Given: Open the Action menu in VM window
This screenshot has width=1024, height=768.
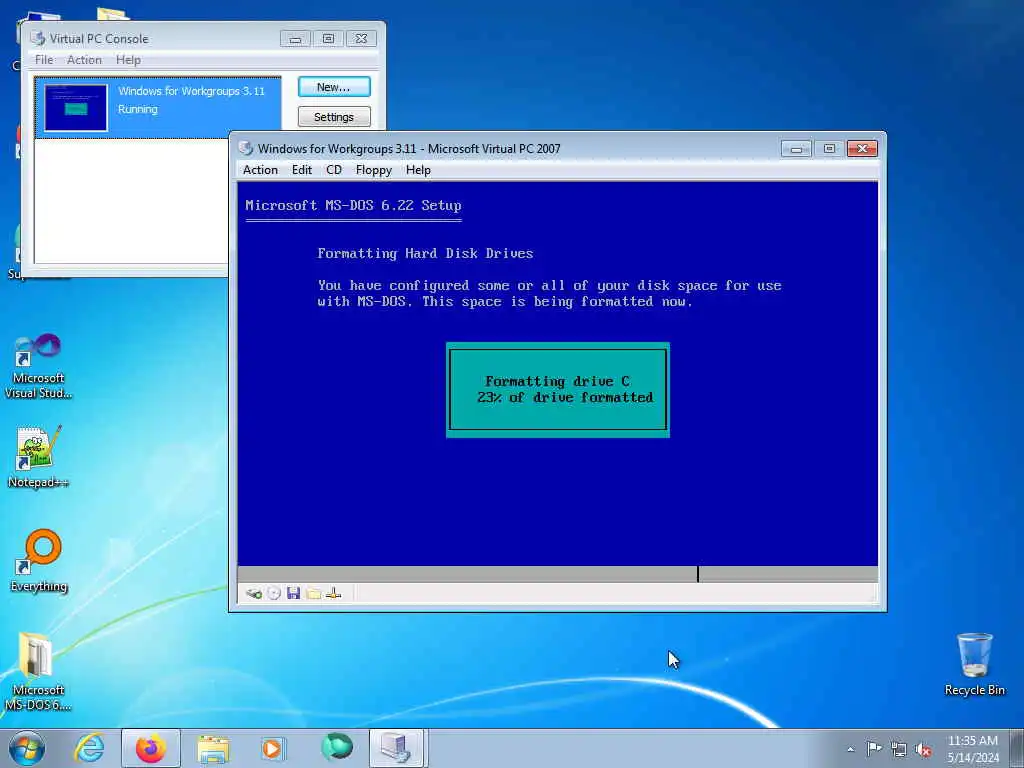Looking at the screenshot, I should [x=260, y=170].
